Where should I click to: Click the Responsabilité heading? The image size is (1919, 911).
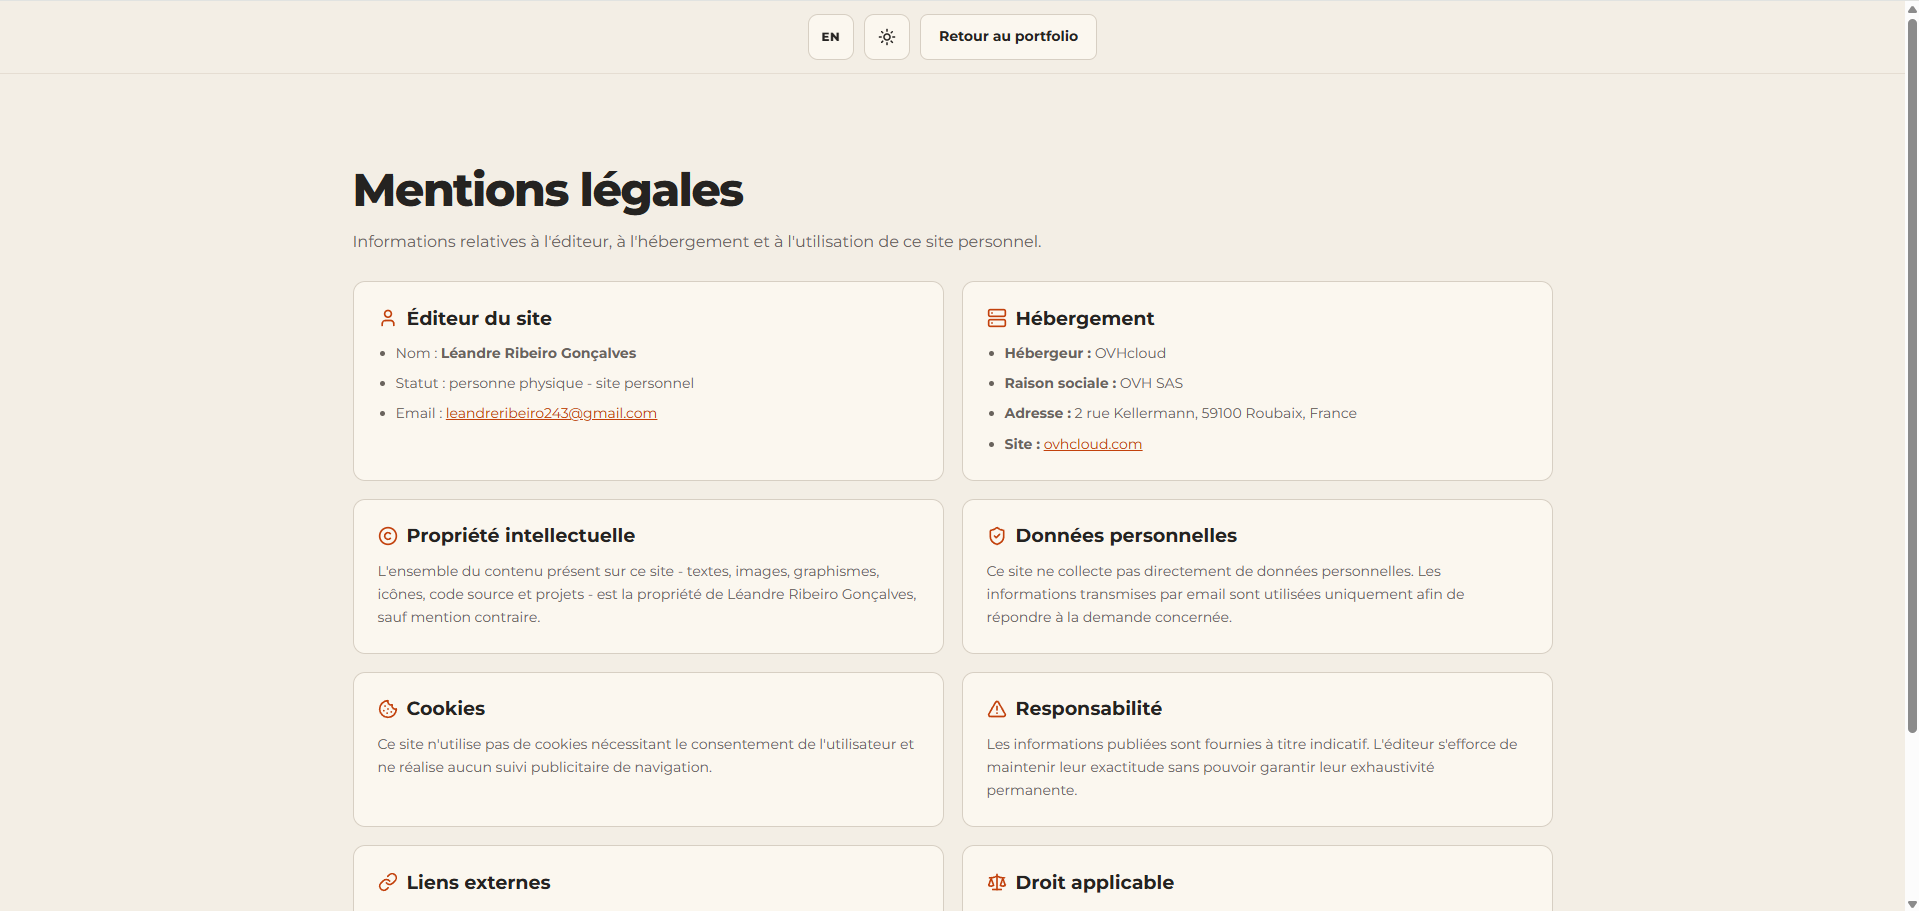click(x=1089, y=709)
